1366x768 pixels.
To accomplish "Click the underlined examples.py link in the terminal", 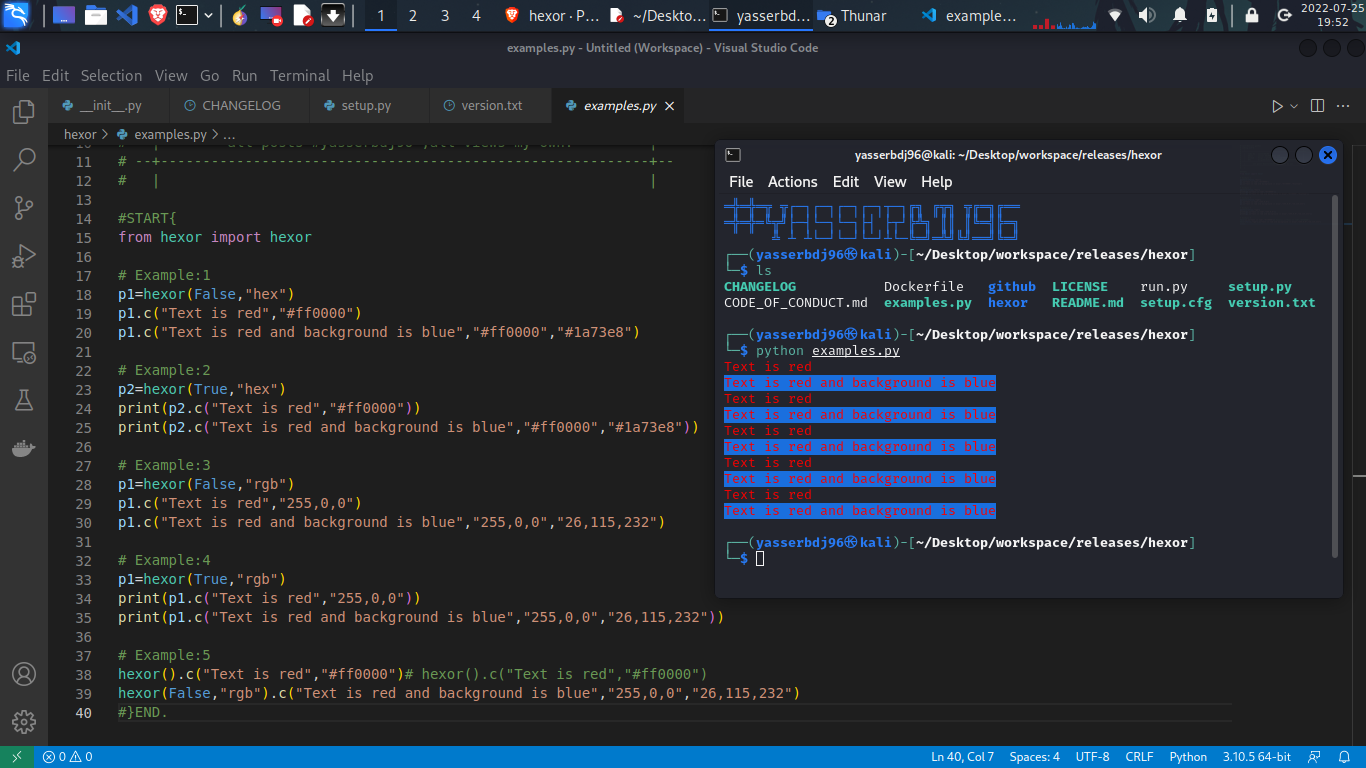I will pyautogui.click(x=855, y=350).
